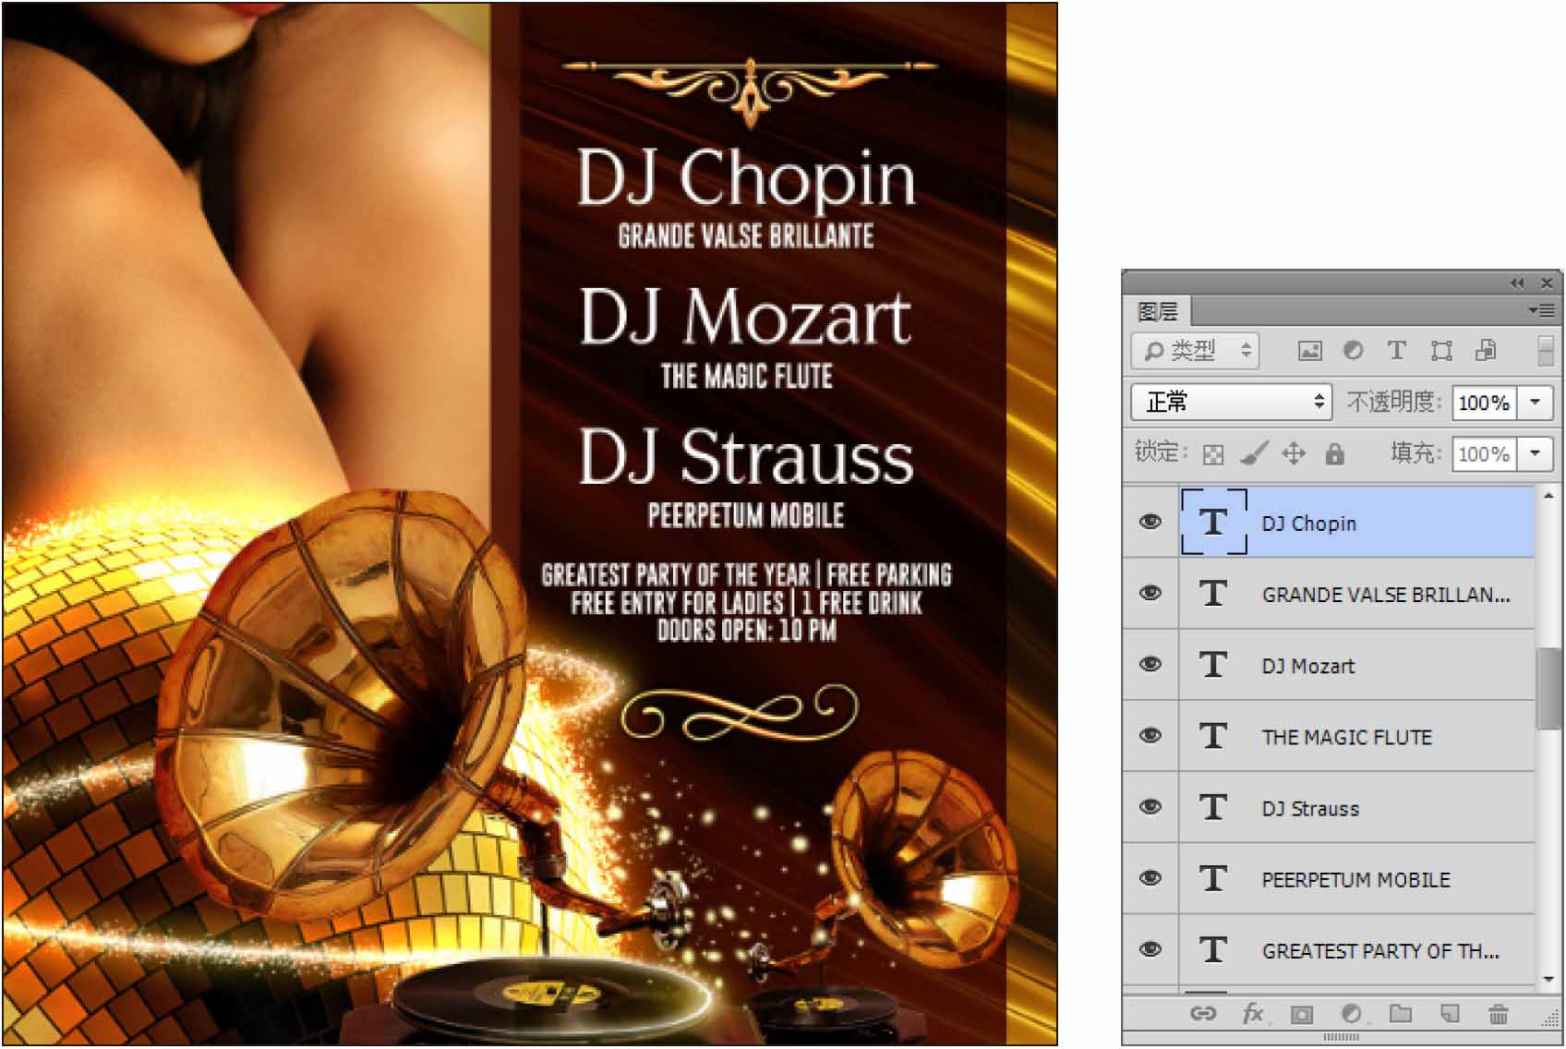Delete layer with trash icon
The height and width of the screenshot is (1049, 1566).
1498,1014
